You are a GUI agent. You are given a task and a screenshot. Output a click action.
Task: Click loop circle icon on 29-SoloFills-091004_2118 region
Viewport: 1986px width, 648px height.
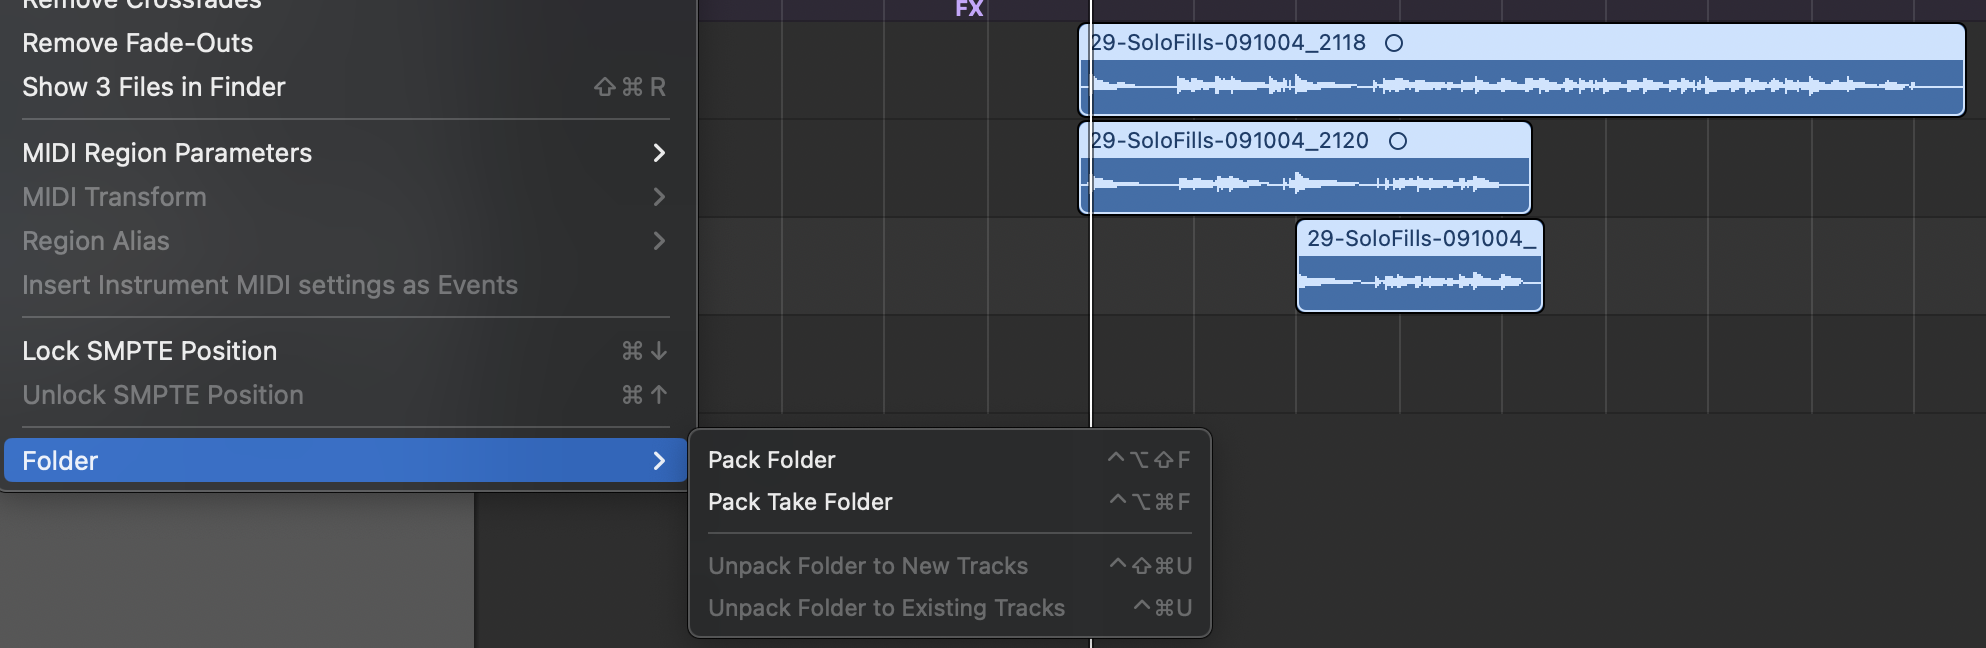click(1393, 43)
